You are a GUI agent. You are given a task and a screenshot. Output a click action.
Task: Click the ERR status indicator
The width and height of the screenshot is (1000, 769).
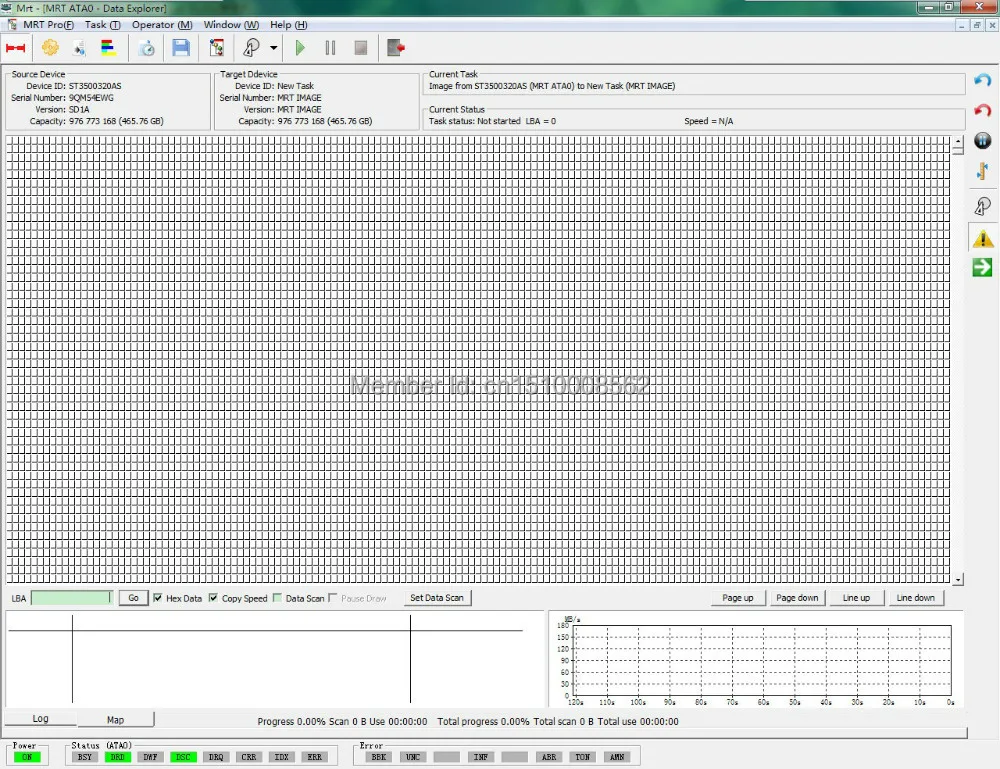click(x=314, y=757)
